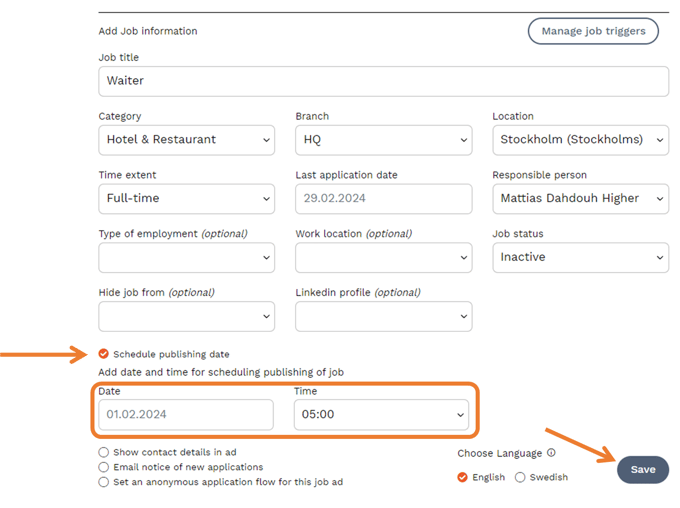The height and width of the screenshot is (508, 680).
Task: Change the Time extent dropdown
Action: tap(186, 199)
